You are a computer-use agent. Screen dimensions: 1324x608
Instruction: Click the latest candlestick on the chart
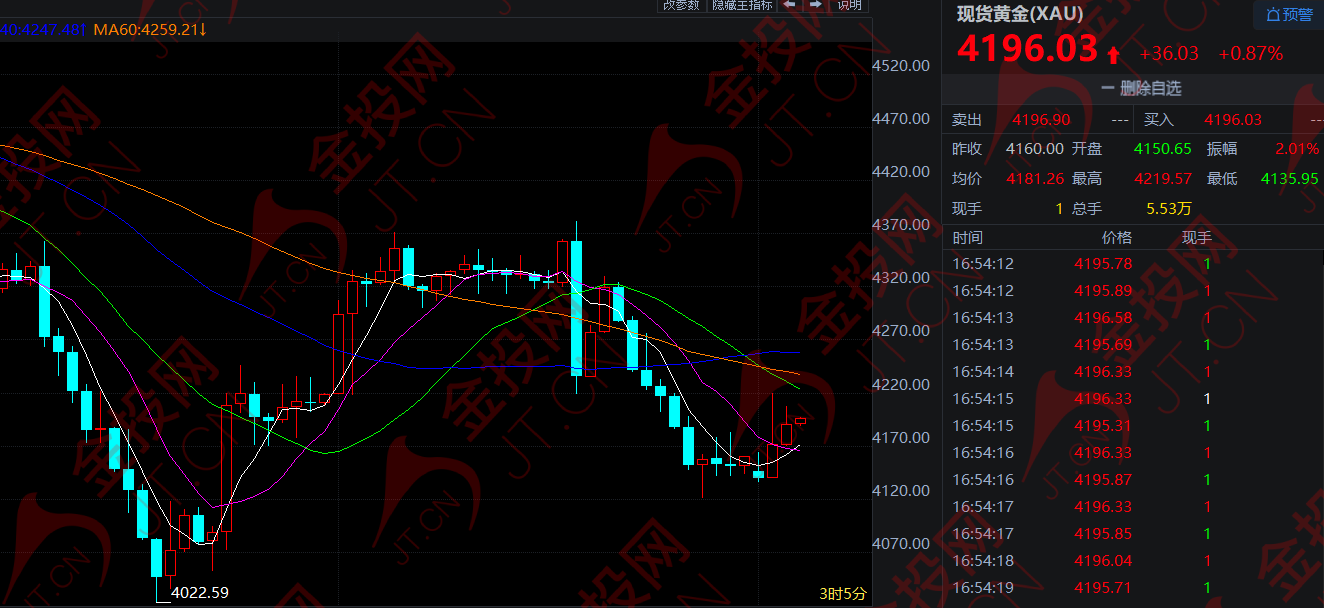coord(800,420)
